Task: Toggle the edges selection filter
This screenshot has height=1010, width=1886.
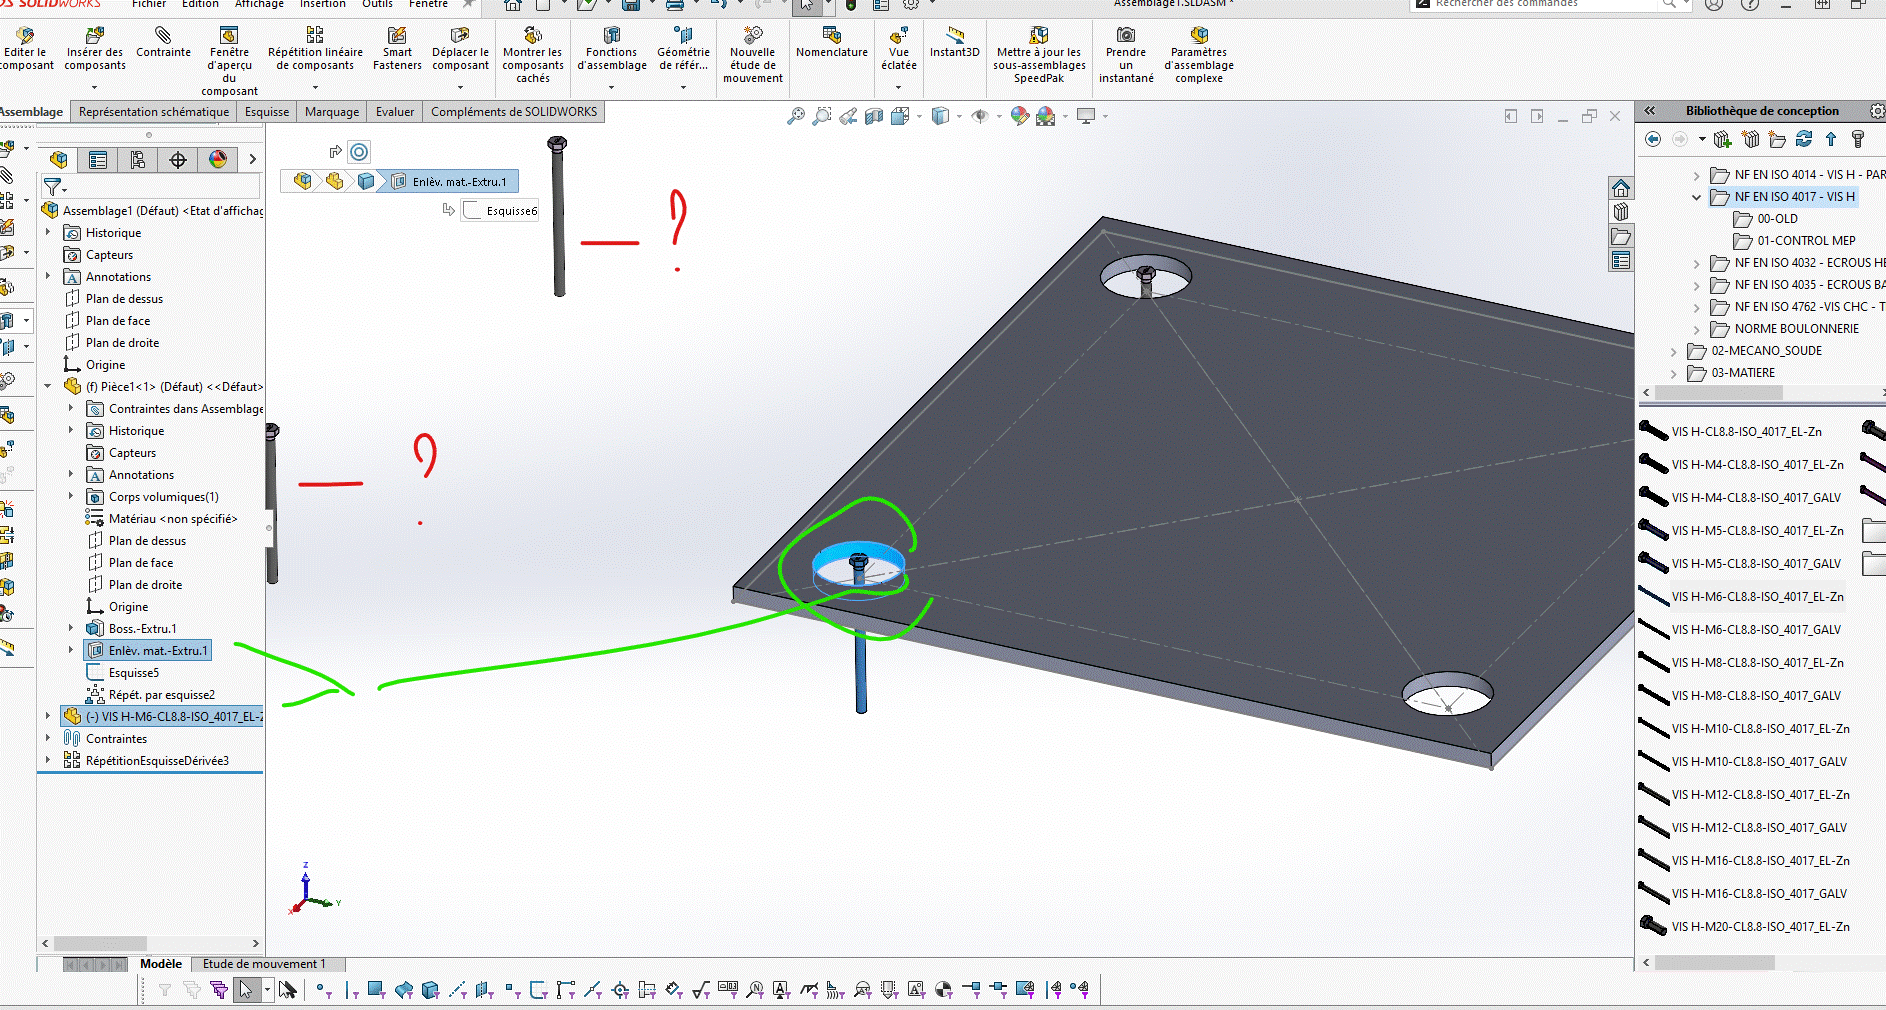Action: click(352, 990)
